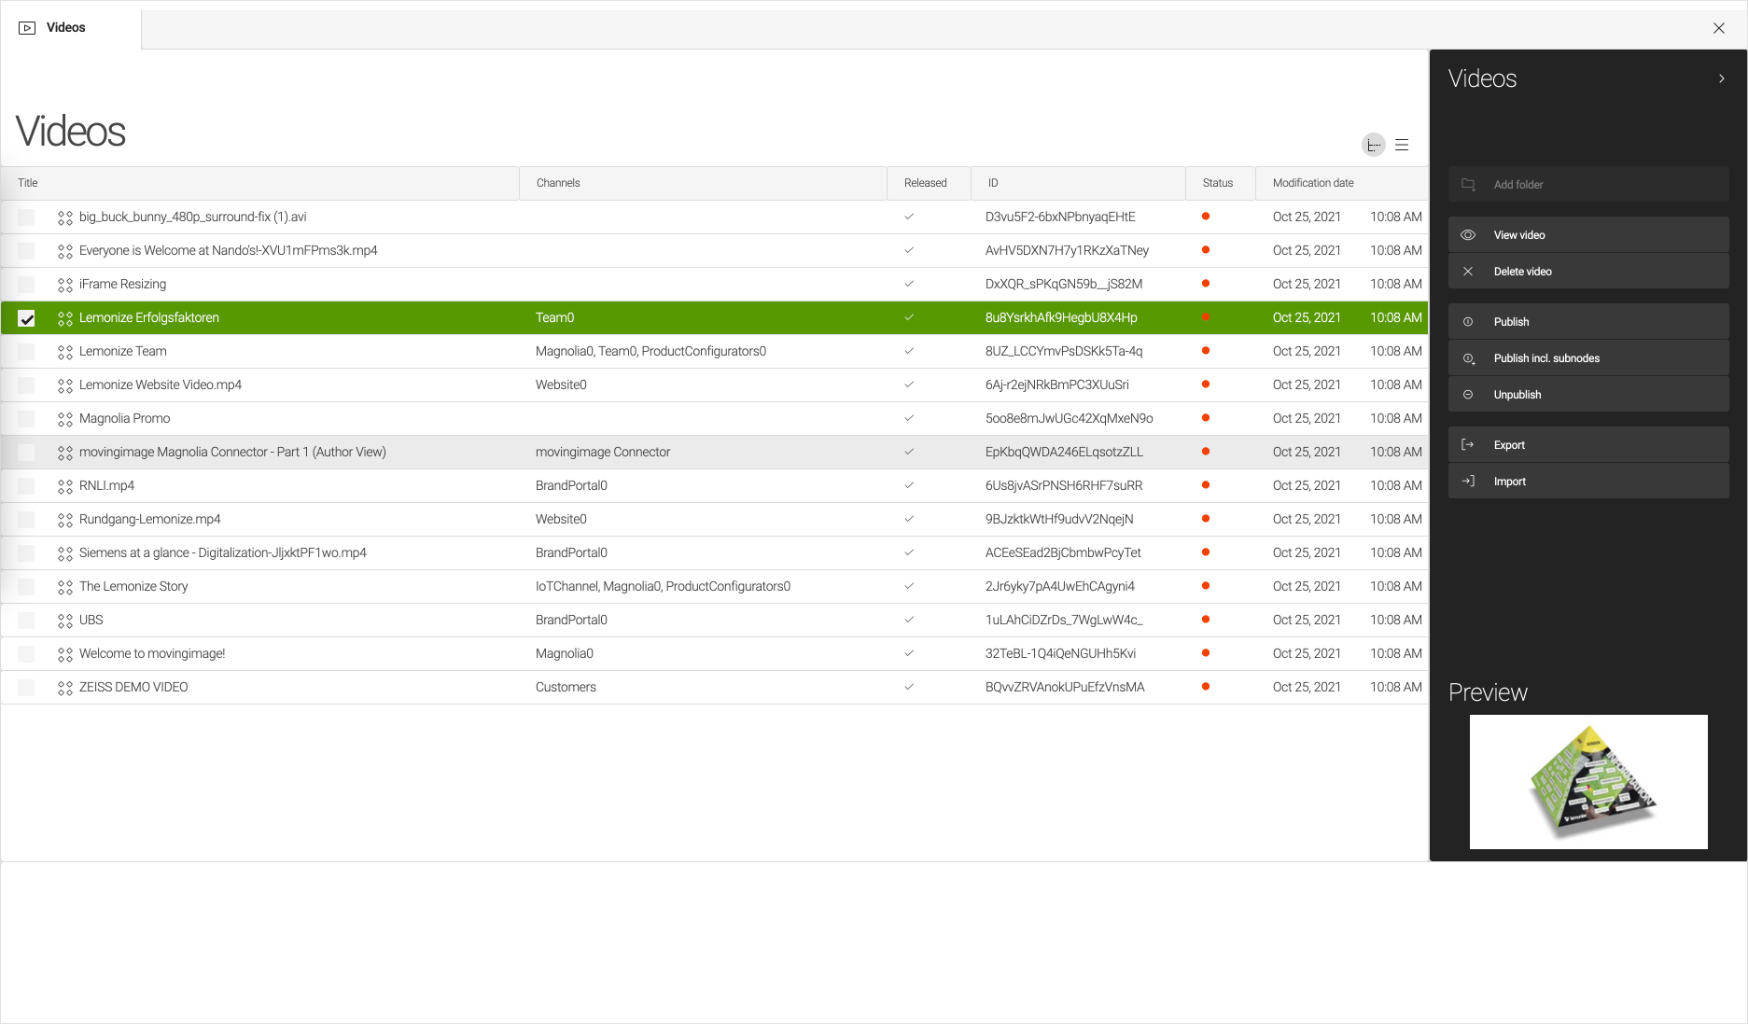The height and width of the screenshot is (1024, 1748).
Task: Switch to list view icon
Action: [1402, 145]
